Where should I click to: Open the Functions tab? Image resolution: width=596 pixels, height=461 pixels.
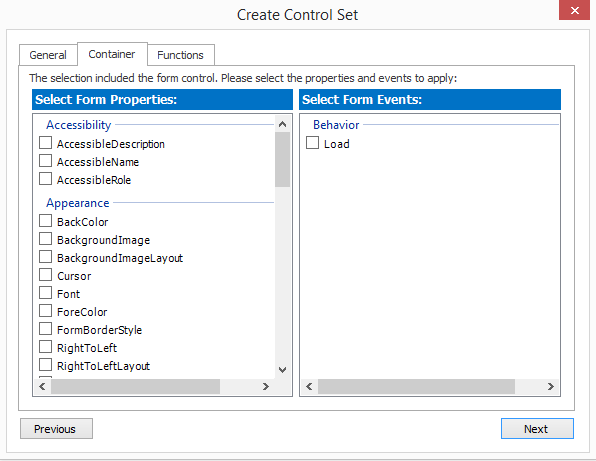(181, 55)
